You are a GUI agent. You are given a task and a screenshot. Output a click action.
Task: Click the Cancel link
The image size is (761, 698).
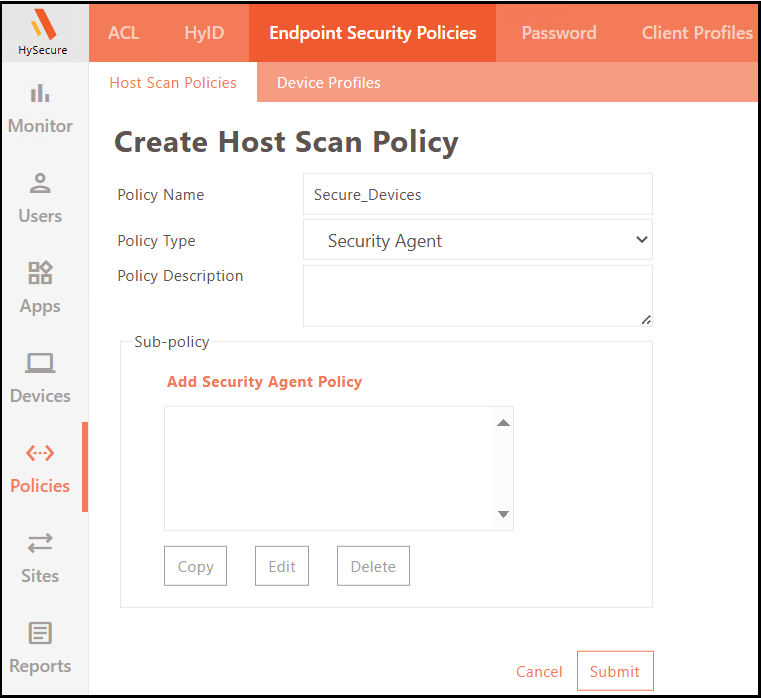(539, 672)
